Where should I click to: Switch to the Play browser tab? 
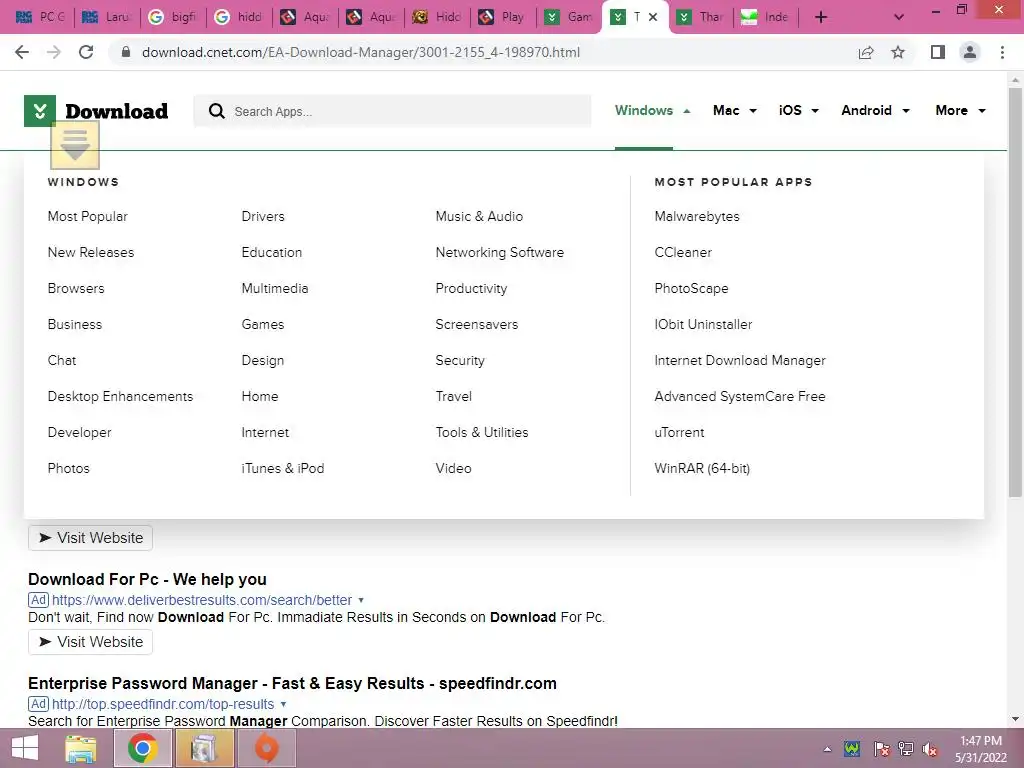pos(502,17)
